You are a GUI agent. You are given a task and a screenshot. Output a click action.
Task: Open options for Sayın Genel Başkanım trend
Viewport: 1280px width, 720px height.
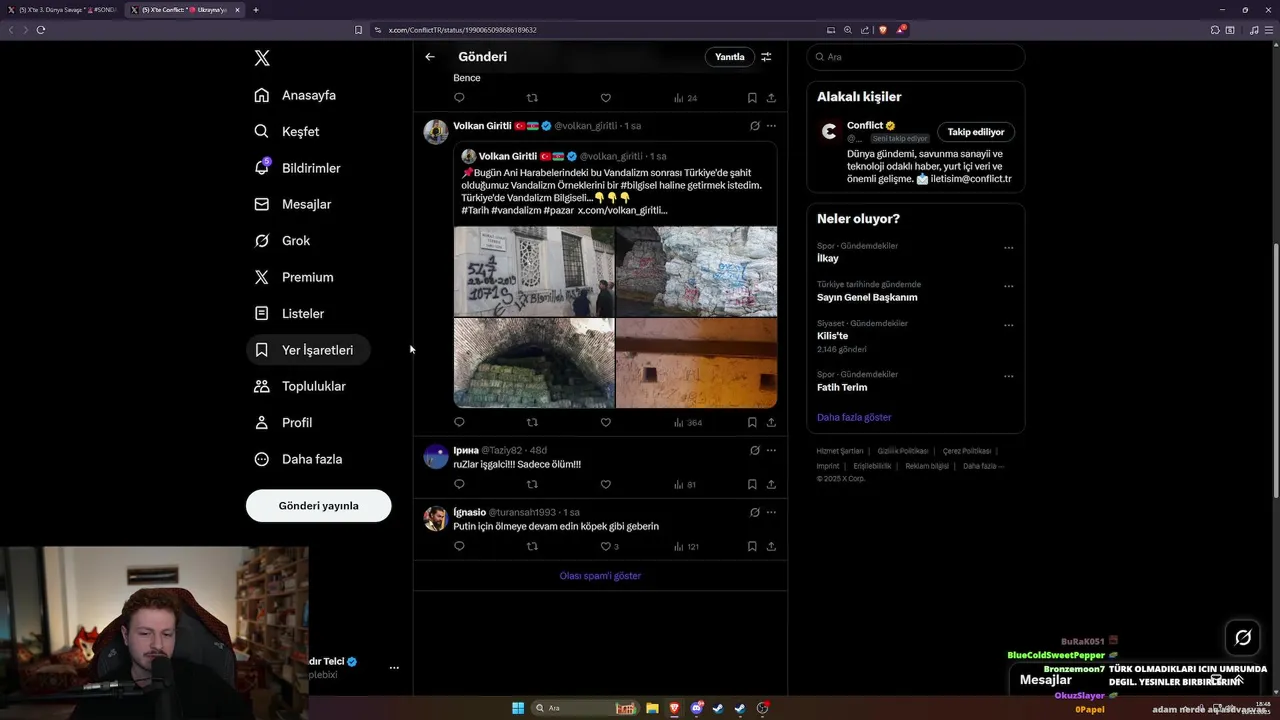1008,286
